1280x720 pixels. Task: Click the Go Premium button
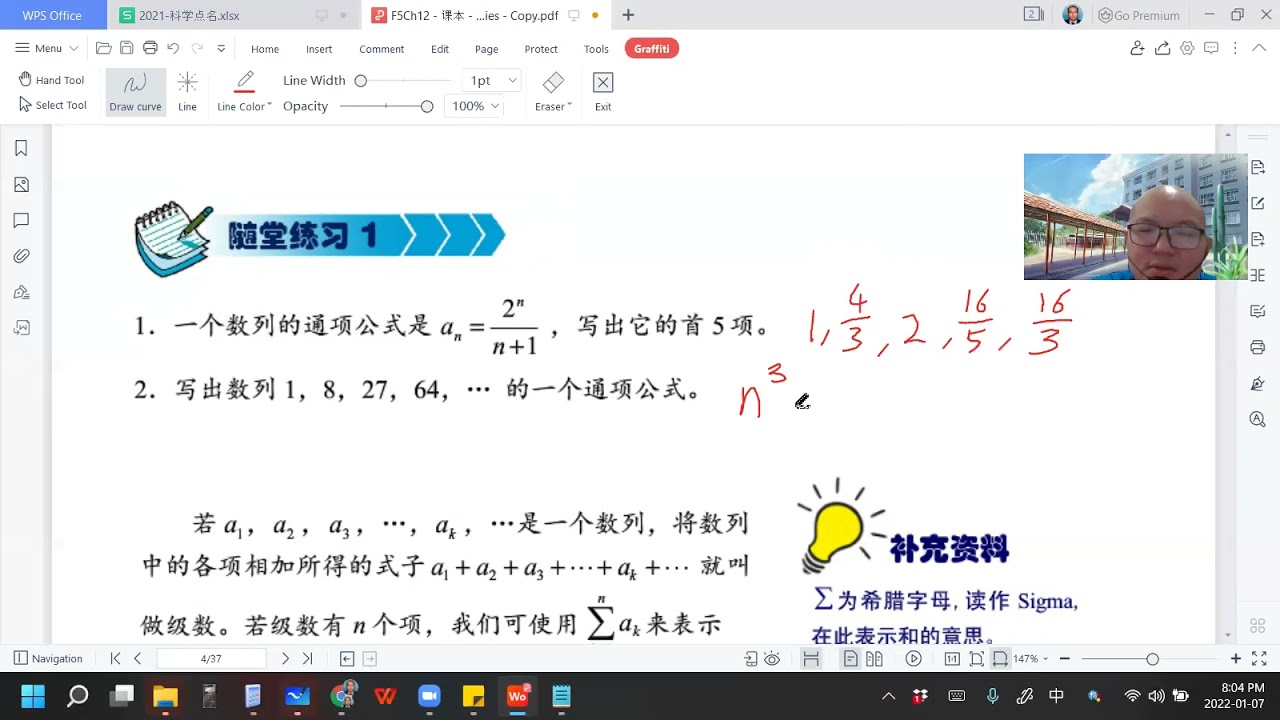1139,15
